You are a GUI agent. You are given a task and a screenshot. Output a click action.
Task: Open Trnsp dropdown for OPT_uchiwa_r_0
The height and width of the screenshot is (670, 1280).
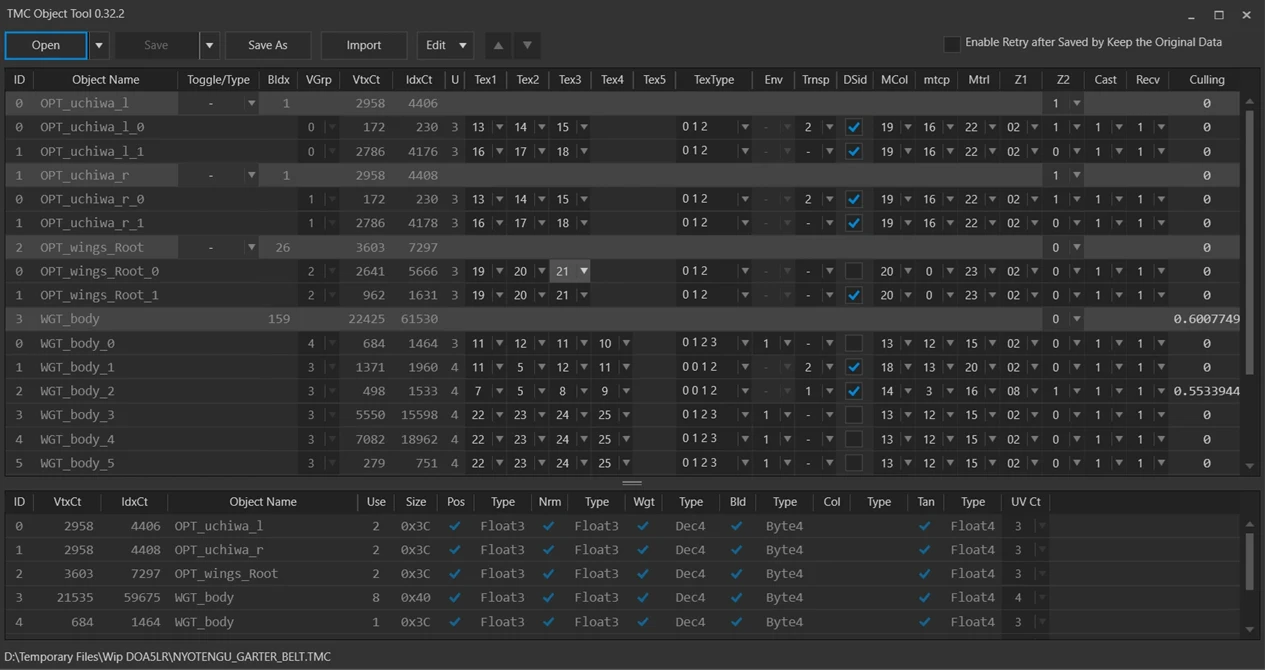pyautogui.click(x=829, y=199)
